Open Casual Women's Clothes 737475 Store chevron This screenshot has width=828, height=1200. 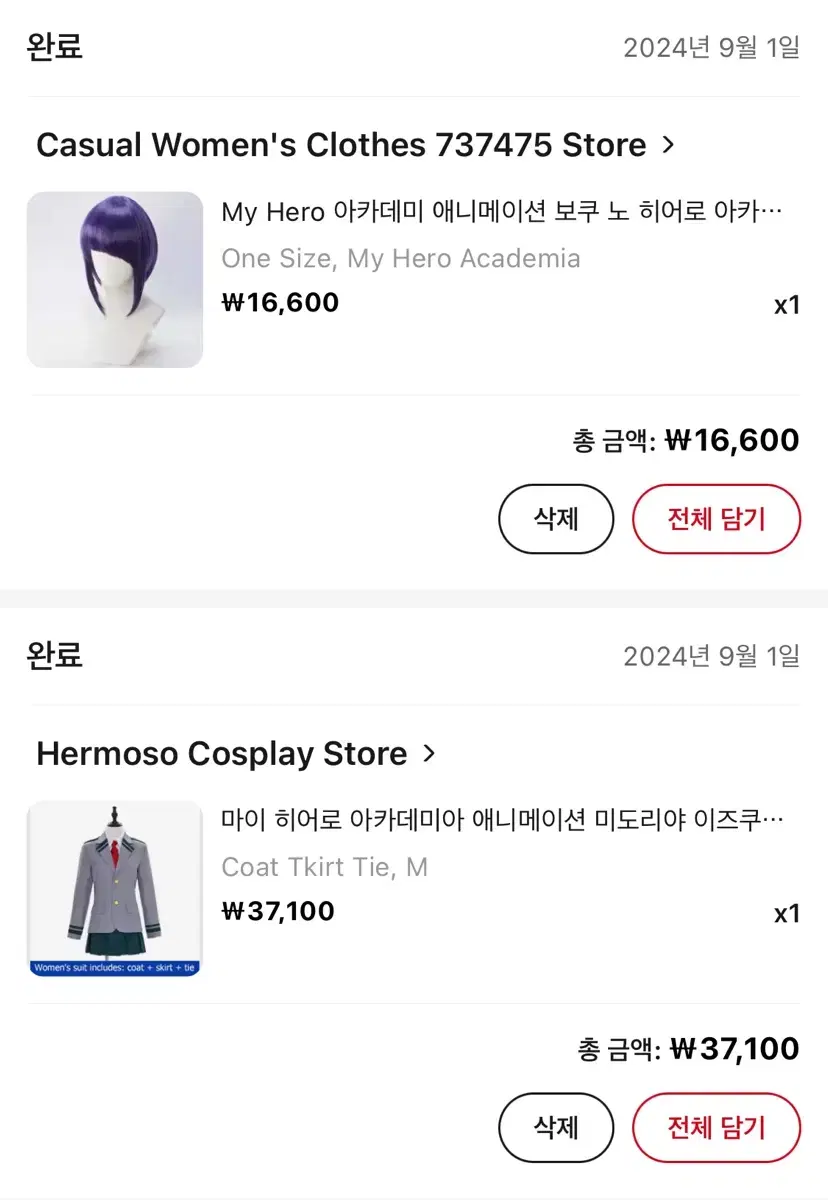[x=668, y=145]
